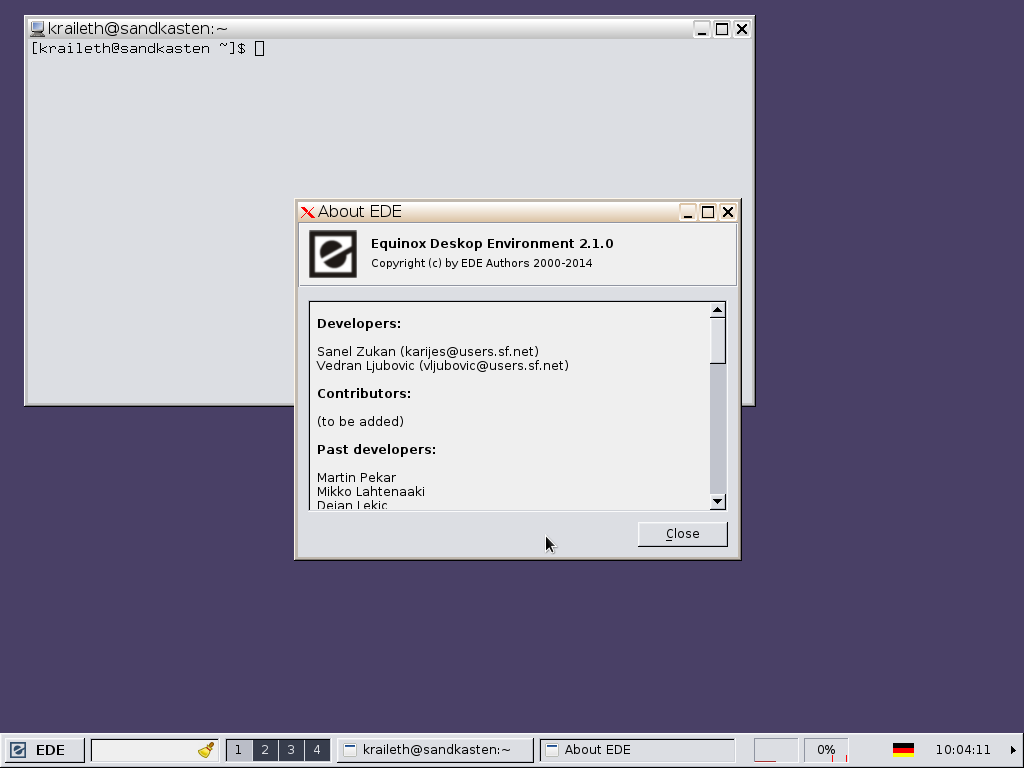Click the taskbar clock
1024x768 pixels.
pos(962,750)
